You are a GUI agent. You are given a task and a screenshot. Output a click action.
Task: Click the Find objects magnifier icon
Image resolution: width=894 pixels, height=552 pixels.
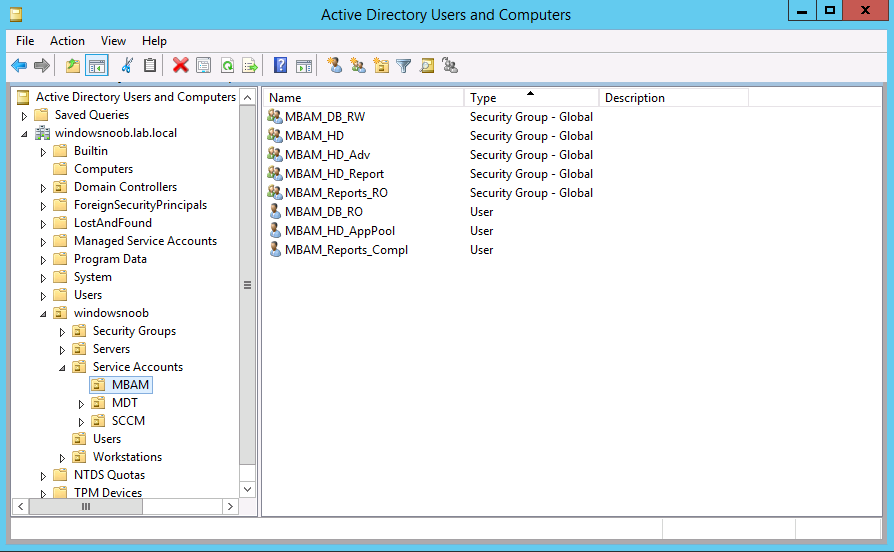[x=426, y=66]
